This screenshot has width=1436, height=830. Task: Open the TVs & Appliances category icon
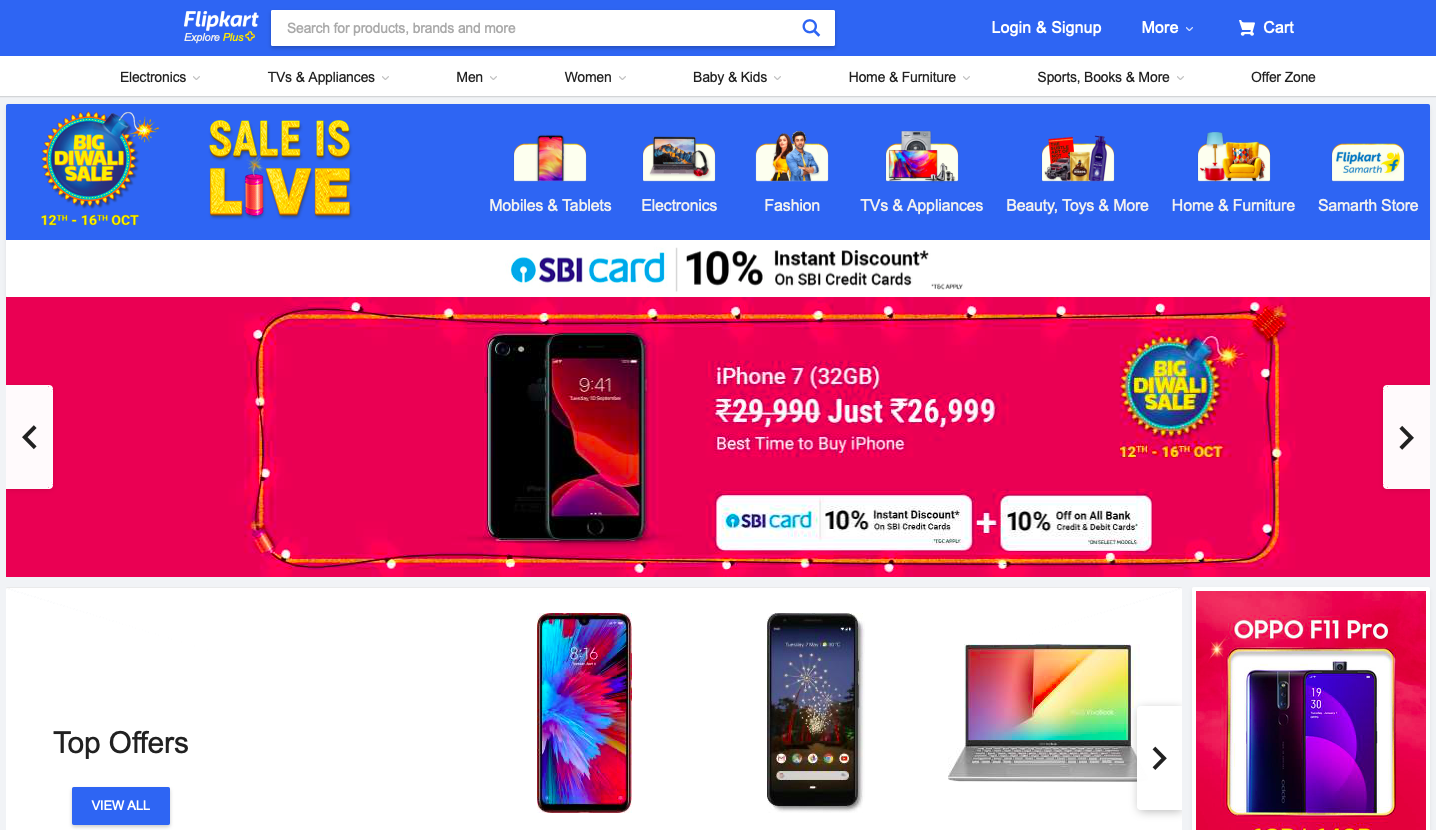pyautogui.click(x=922, y=158)
